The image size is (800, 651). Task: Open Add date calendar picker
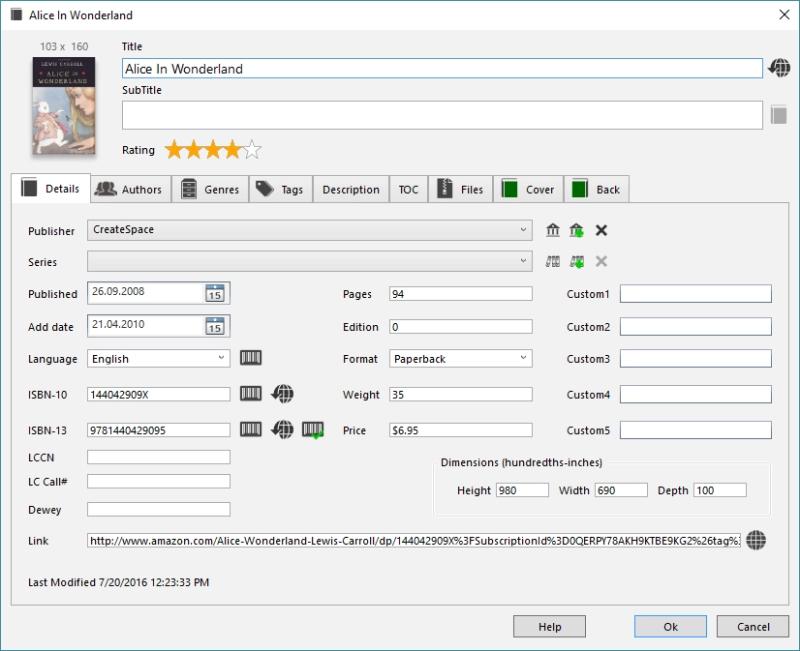[x=215, y=326]
